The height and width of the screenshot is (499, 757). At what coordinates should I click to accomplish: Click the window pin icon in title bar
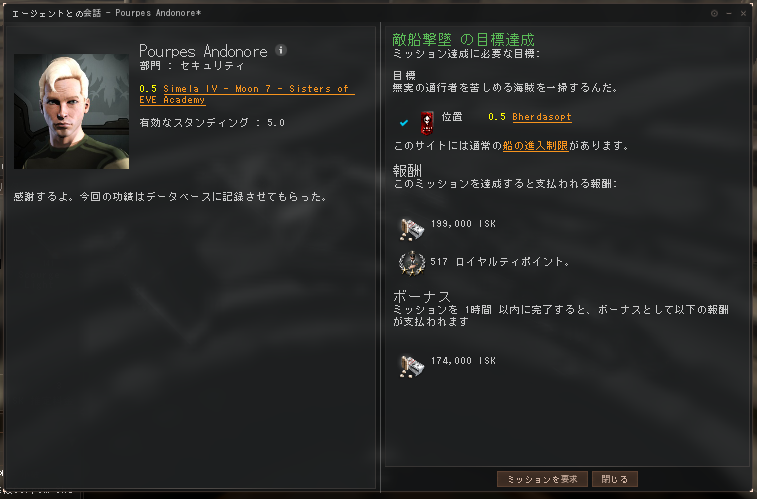[x=715, y=14]
